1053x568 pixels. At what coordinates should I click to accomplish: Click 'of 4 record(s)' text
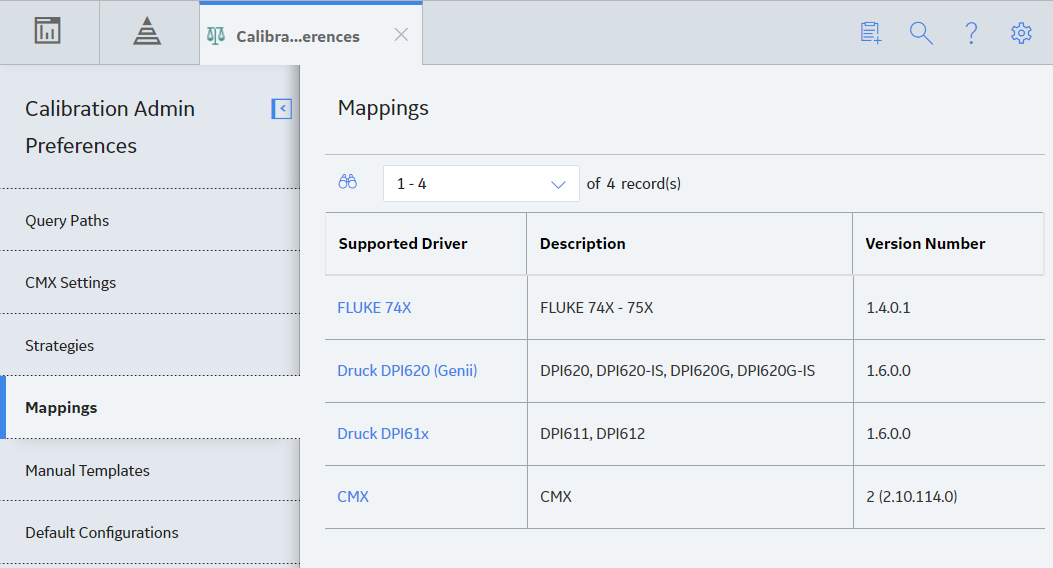coord(633,183)
